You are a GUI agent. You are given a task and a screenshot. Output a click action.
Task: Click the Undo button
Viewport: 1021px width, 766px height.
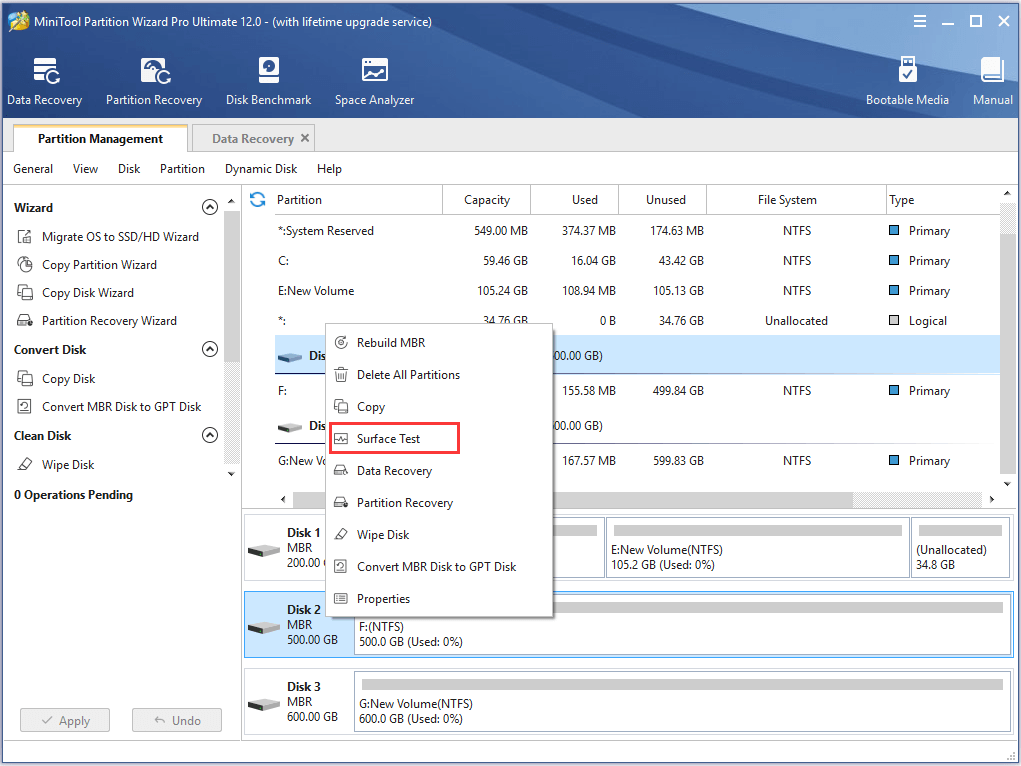pos(176,720)
